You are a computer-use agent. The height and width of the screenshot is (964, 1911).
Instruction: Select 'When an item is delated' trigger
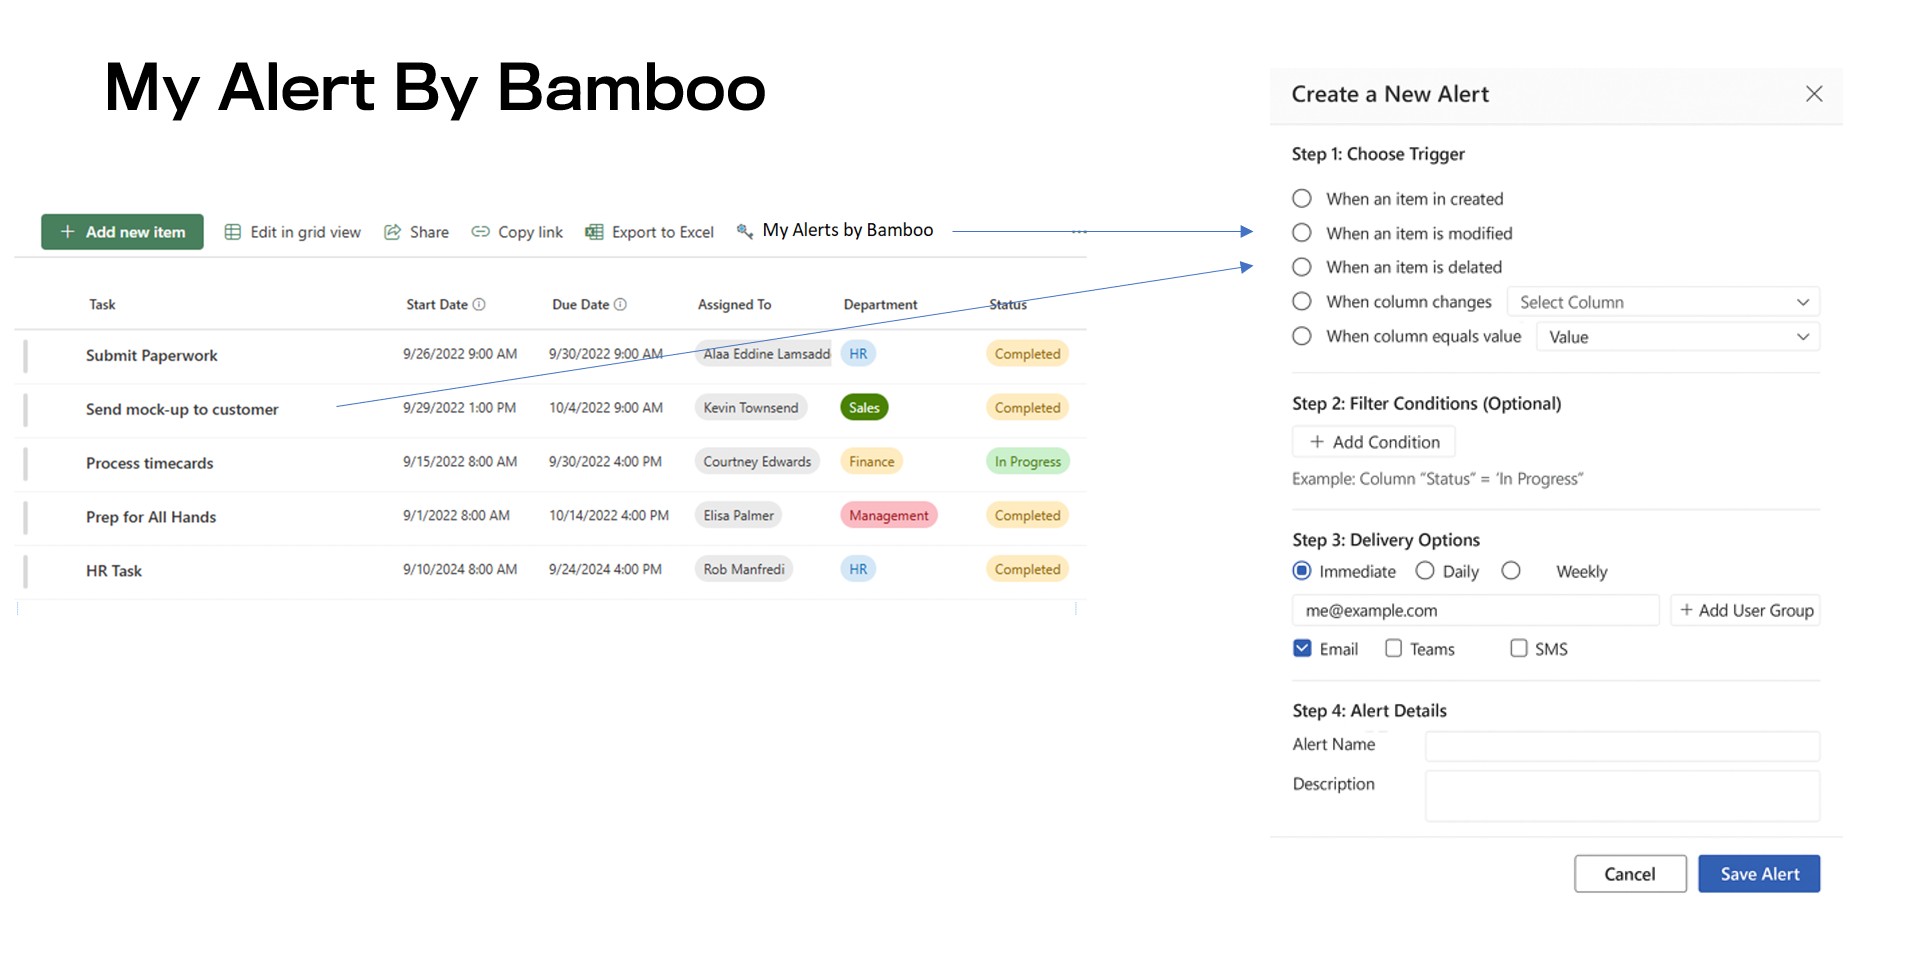1302,267
